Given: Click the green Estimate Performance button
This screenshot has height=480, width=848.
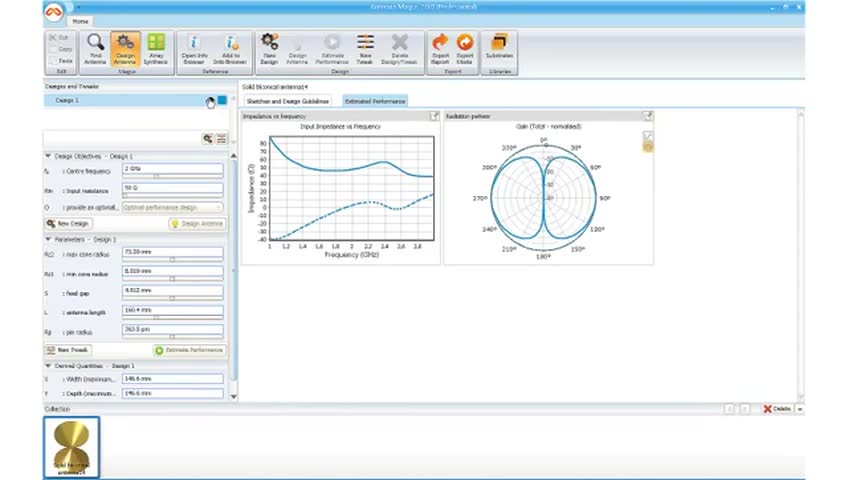Looking at the screenshot, I should tap(190, 350).
